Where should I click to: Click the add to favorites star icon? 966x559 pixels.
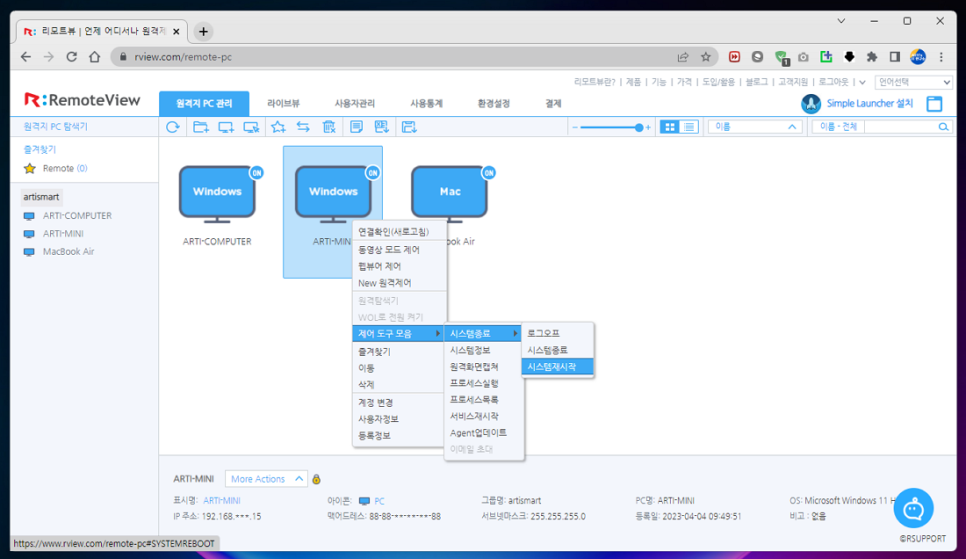click(278, 127)
